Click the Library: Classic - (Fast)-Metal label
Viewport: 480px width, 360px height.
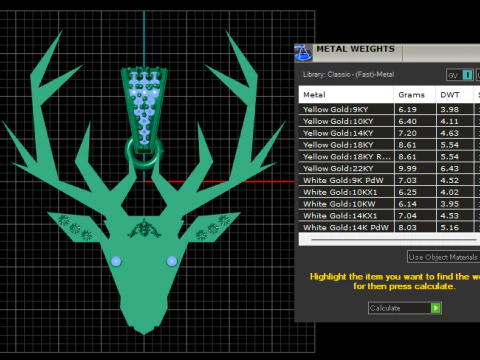(x=348, y=74)
